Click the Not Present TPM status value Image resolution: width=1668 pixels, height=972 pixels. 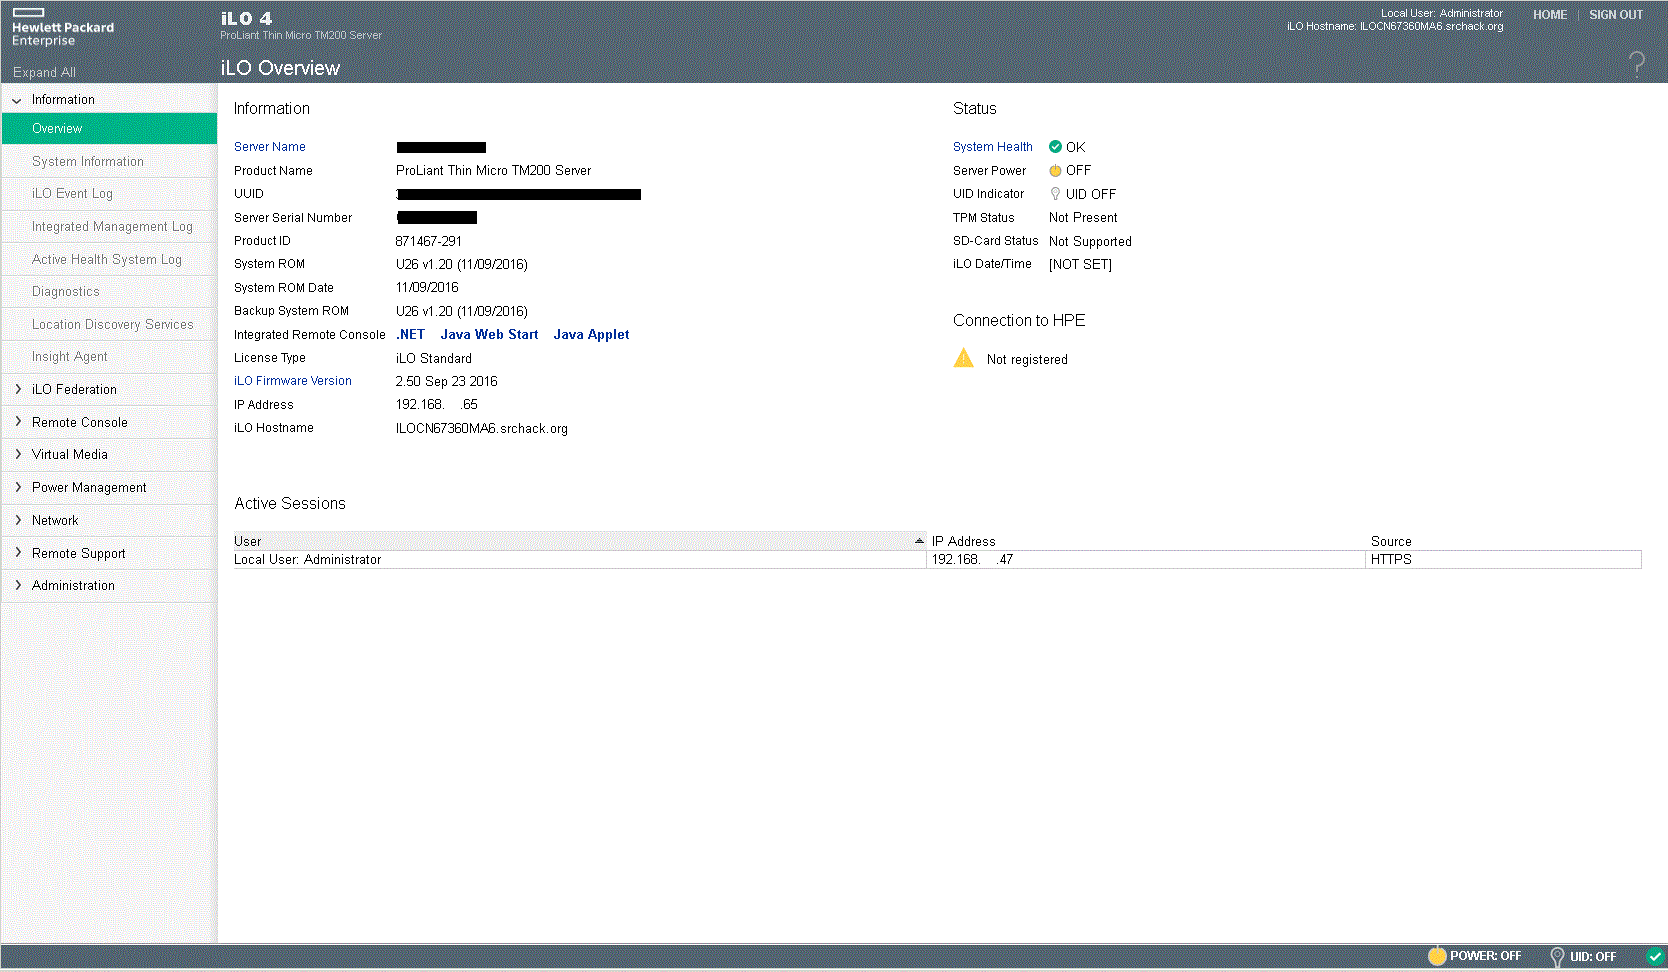[1083, 218]
